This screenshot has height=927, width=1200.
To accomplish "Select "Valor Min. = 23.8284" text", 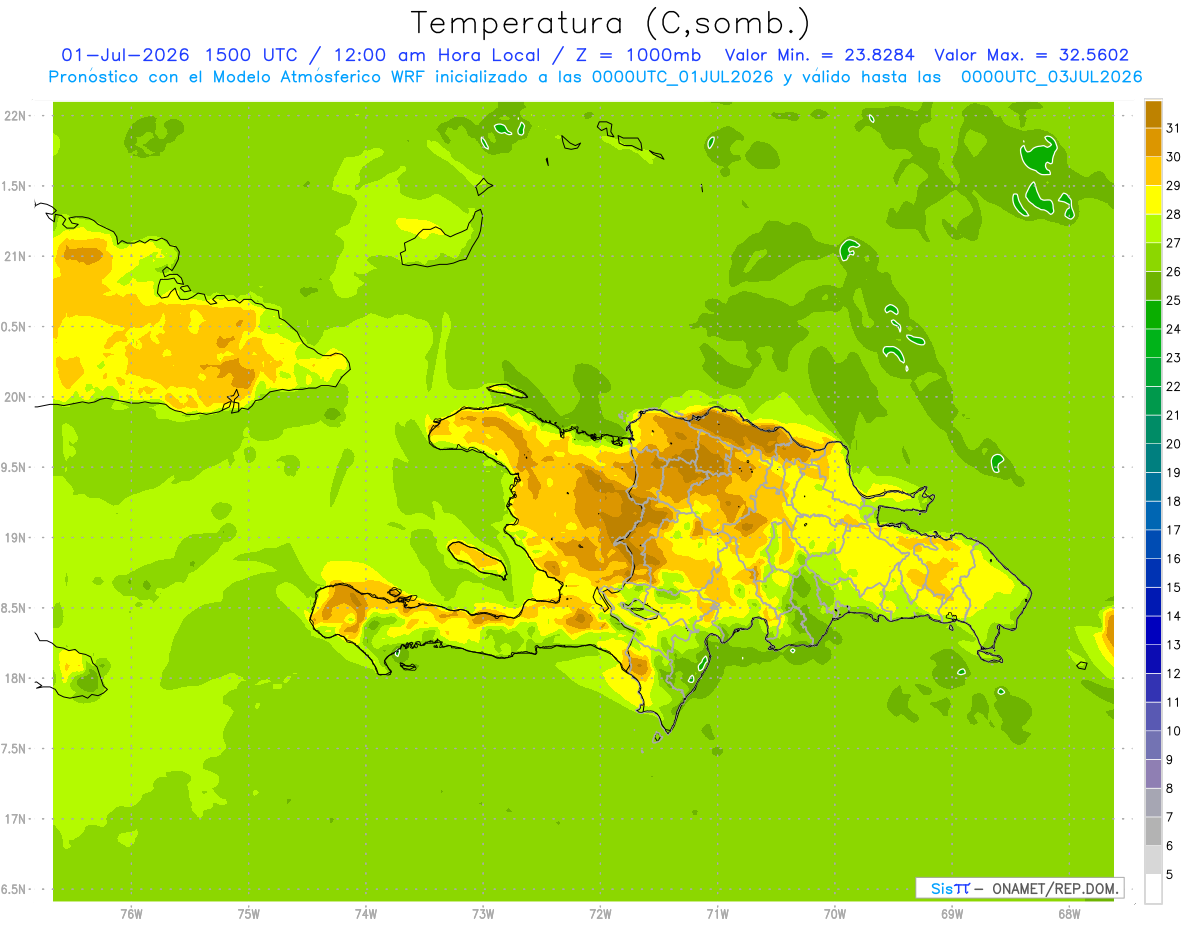I will (819, 55).
